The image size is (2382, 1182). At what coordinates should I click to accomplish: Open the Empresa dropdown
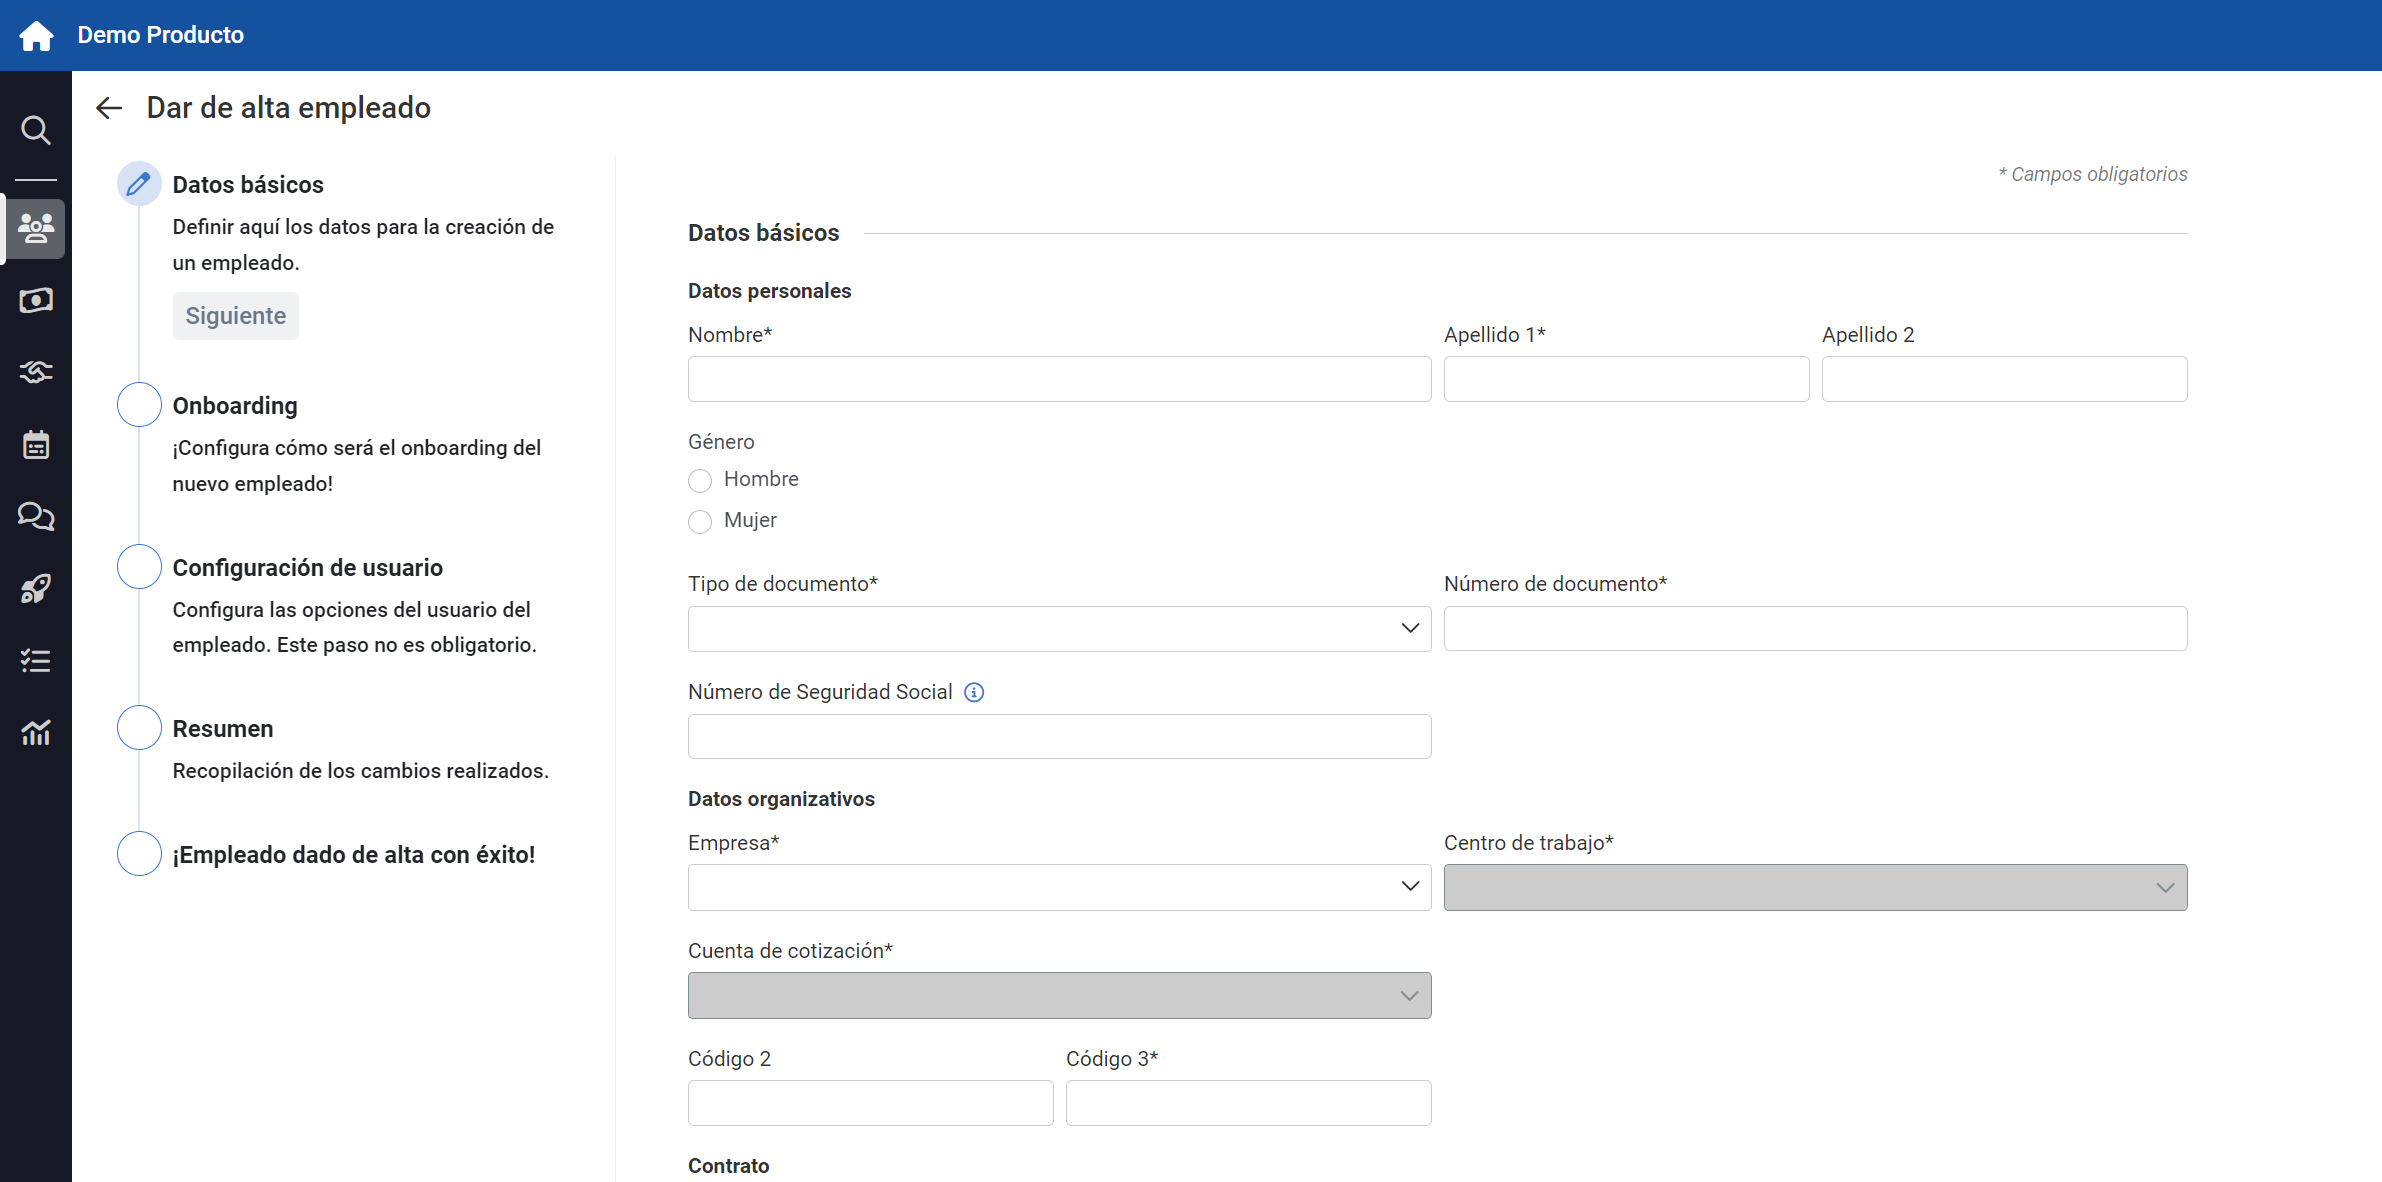(x=1059, y=887)
